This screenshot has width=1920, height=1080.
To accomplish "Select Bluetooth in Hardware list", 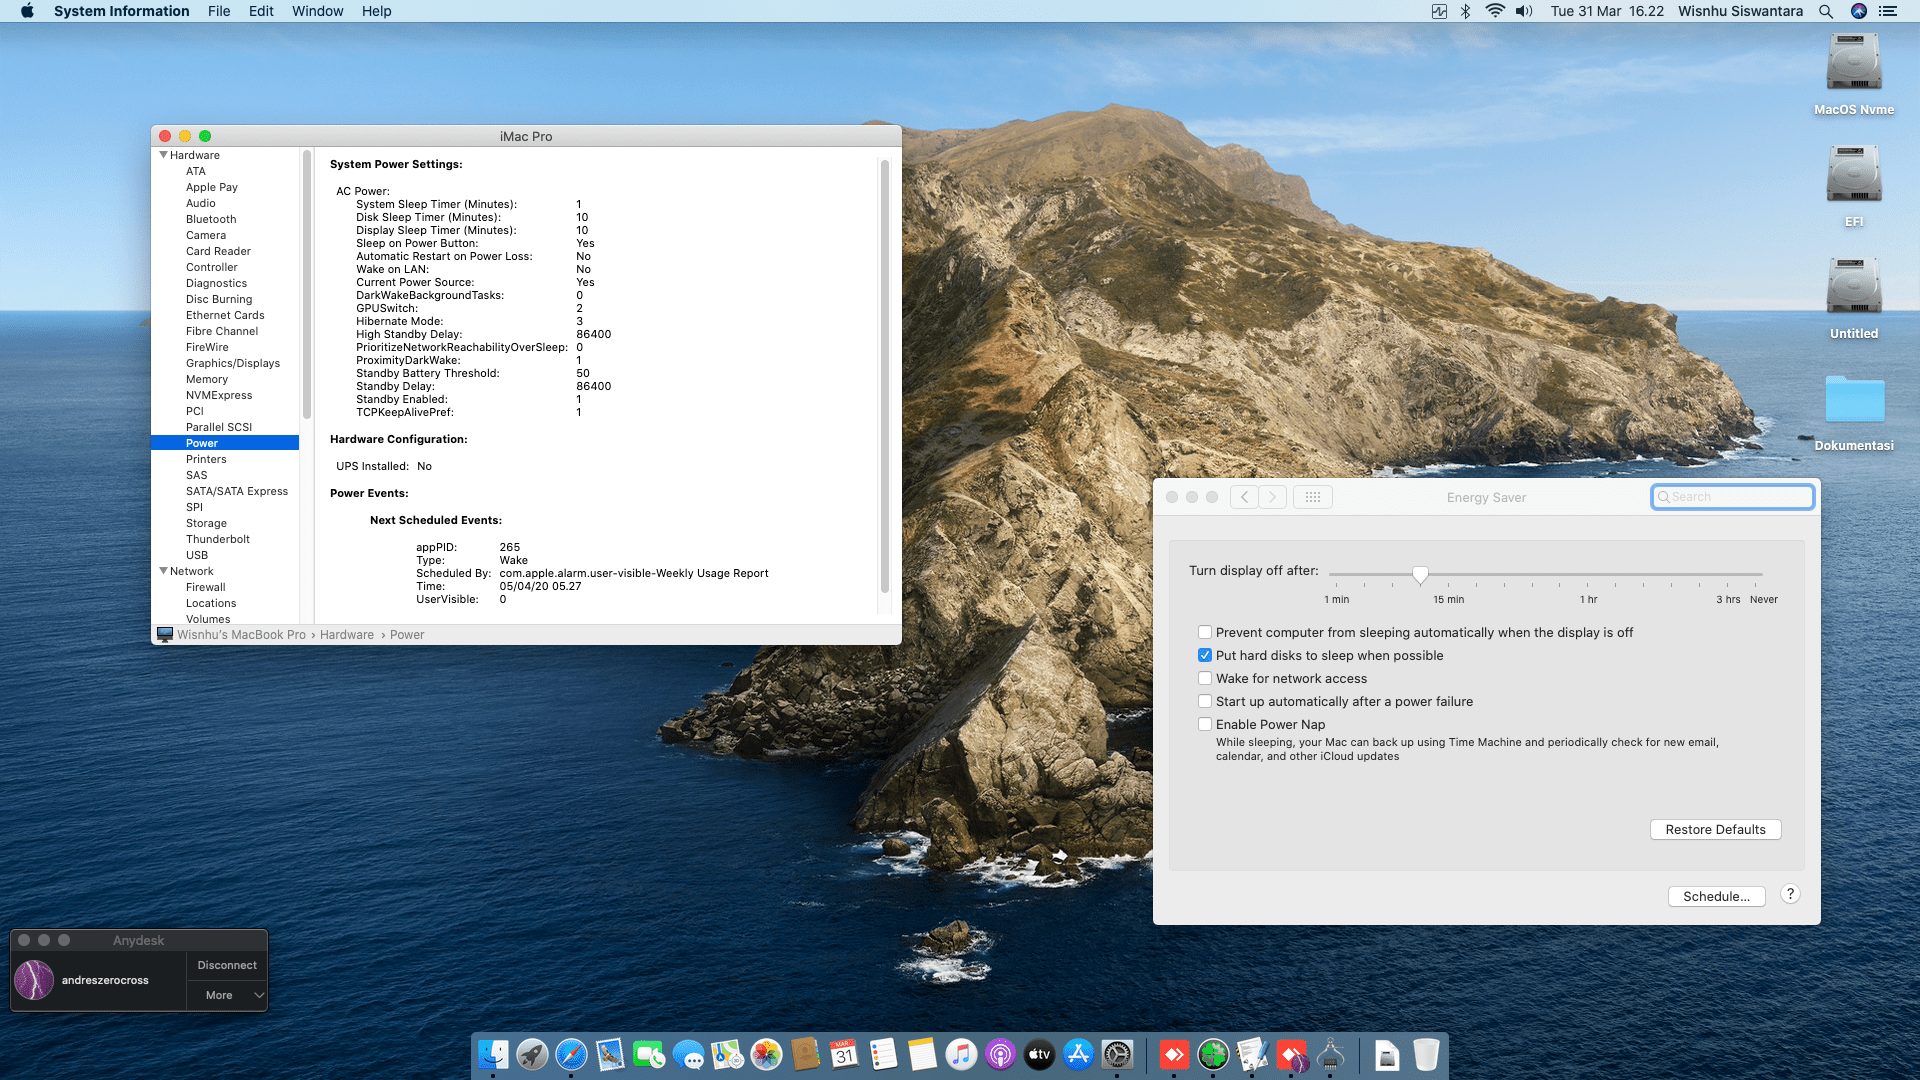I will 211,219.
